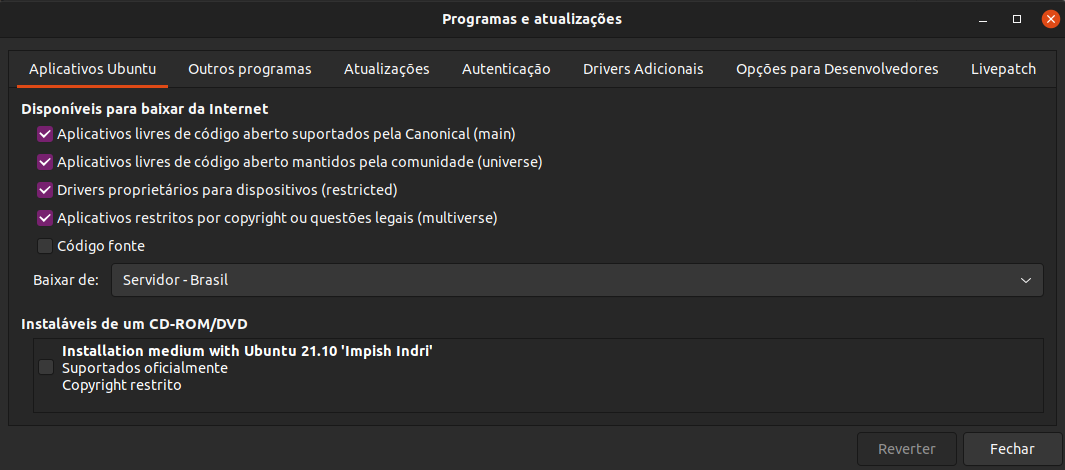Toggle the multiverse copyright-restricted checkbox
Viewport: 1065px width, 470px height.
(x=45, y=218)
